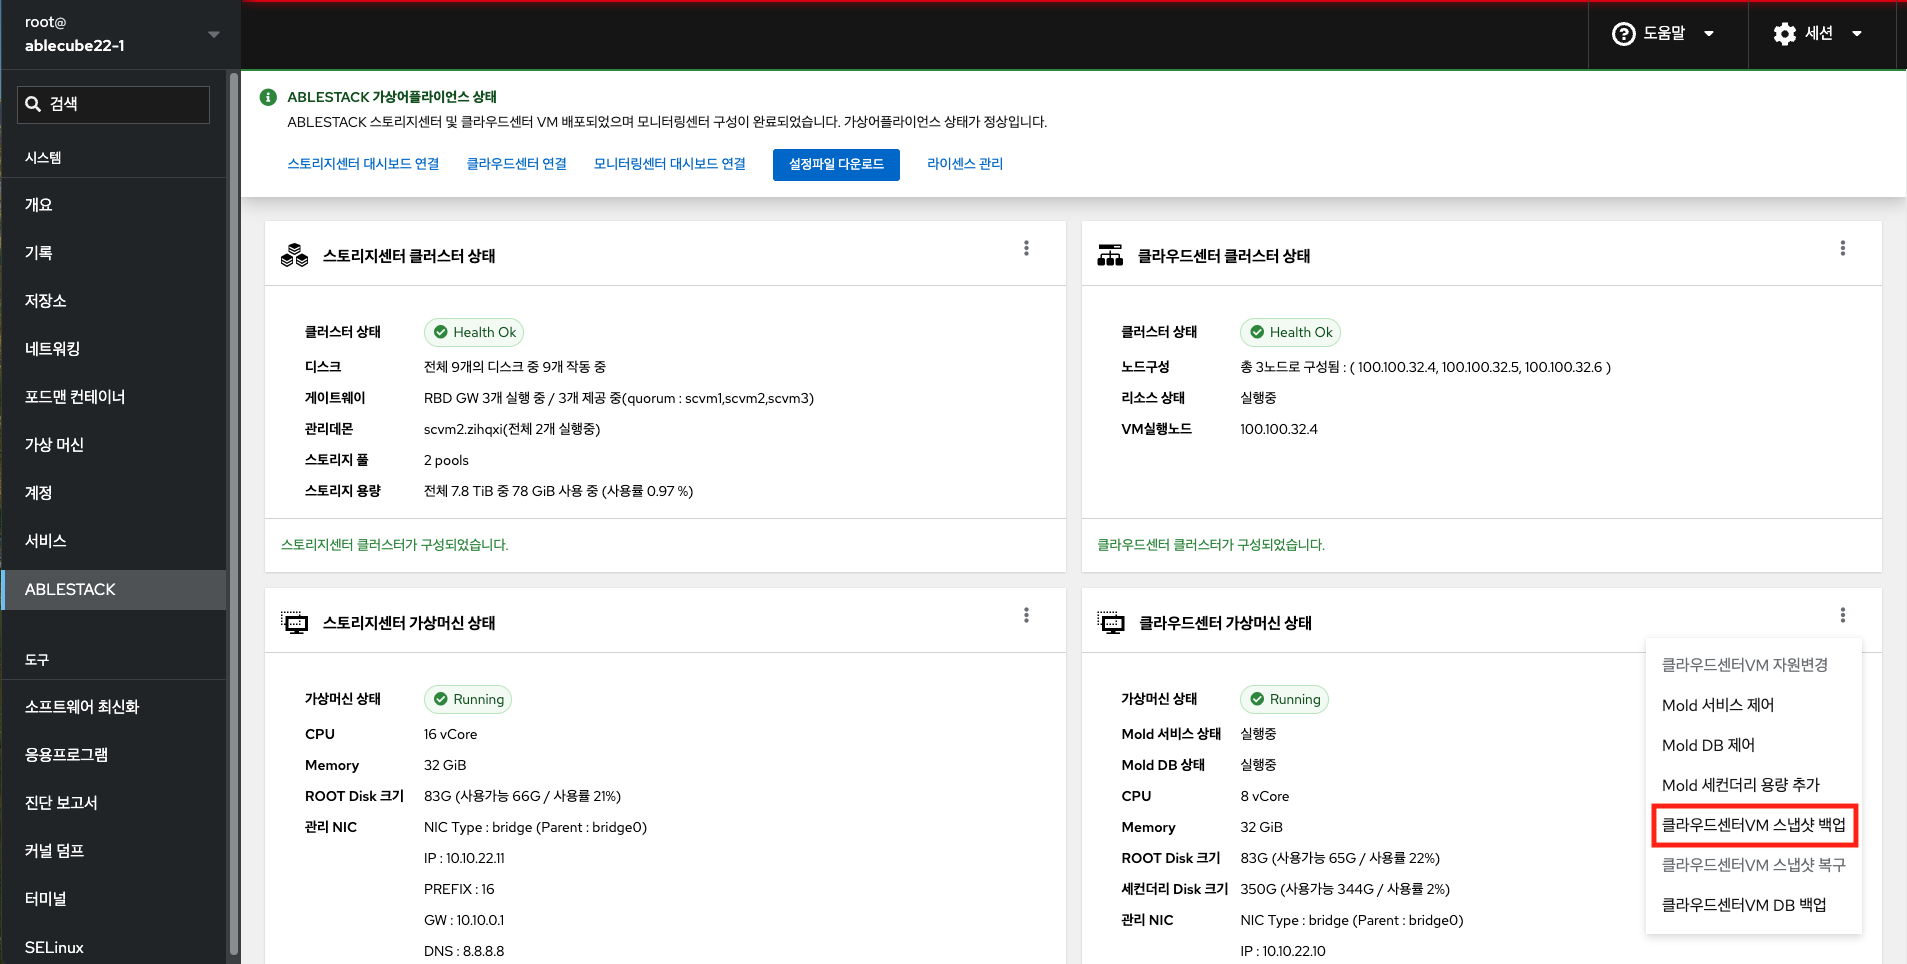Expand the 세션 dropdown arrow
1907x964 pixels.
click(x=1857, y=34)
